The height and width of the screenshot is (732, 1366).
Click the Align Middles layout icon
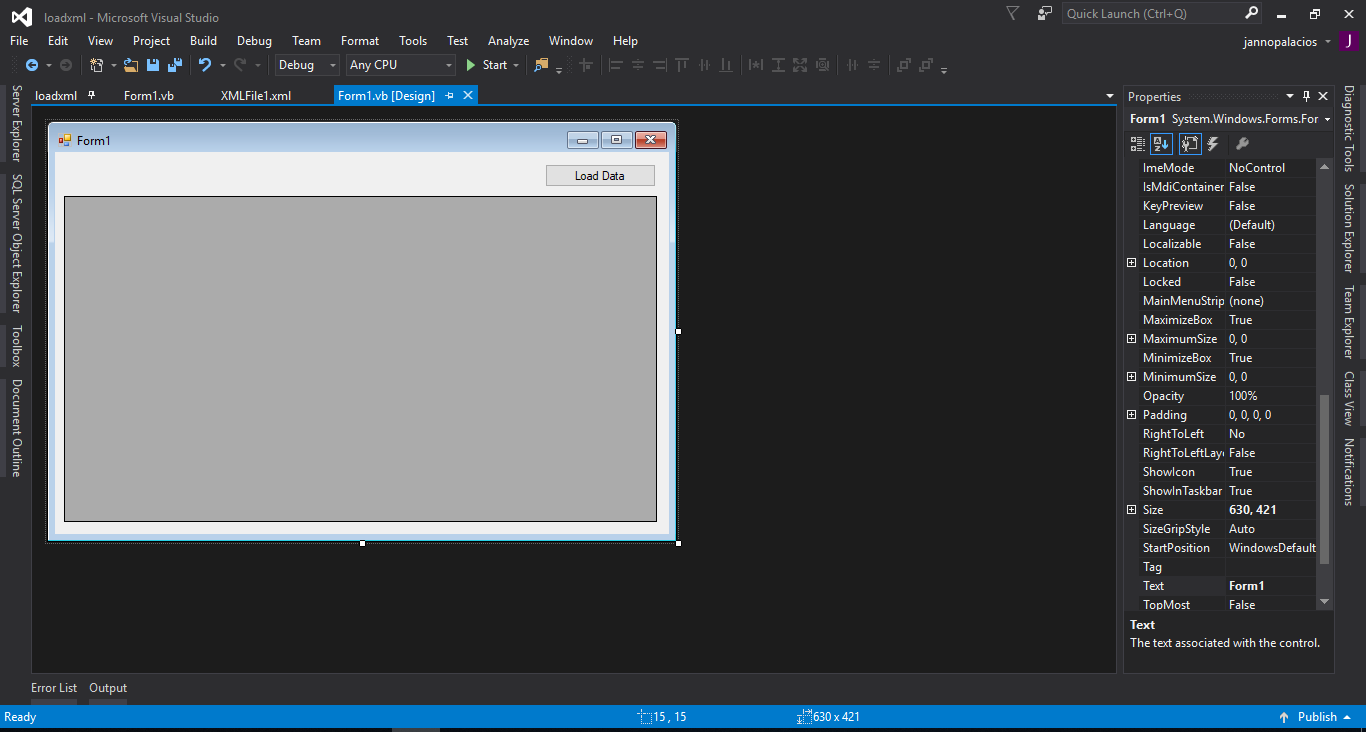(704, 65)
